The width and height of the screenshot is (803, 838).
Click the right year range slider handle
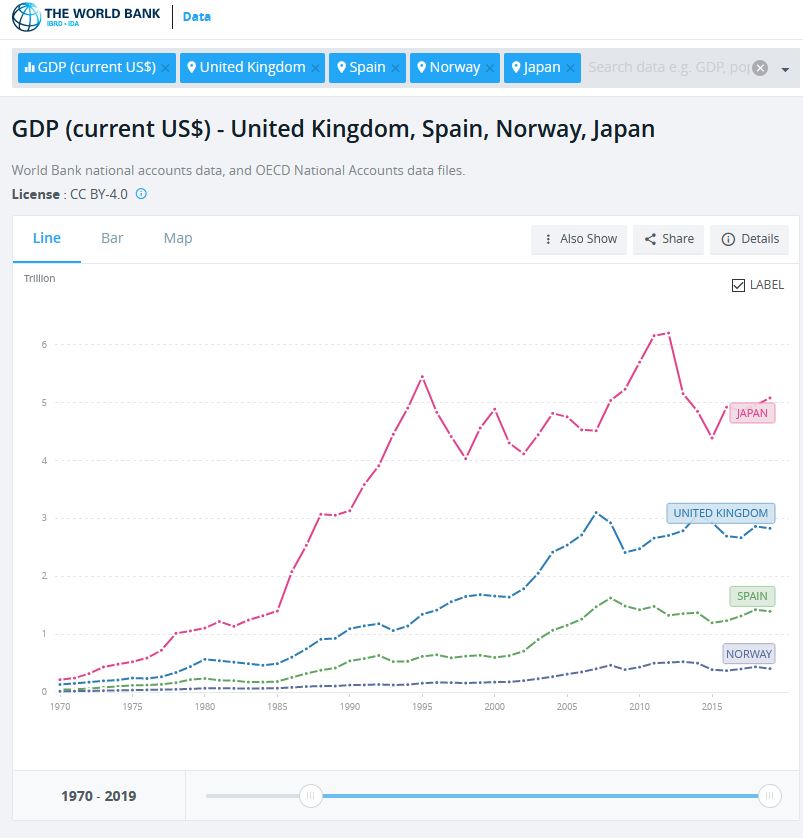(769, 796)
